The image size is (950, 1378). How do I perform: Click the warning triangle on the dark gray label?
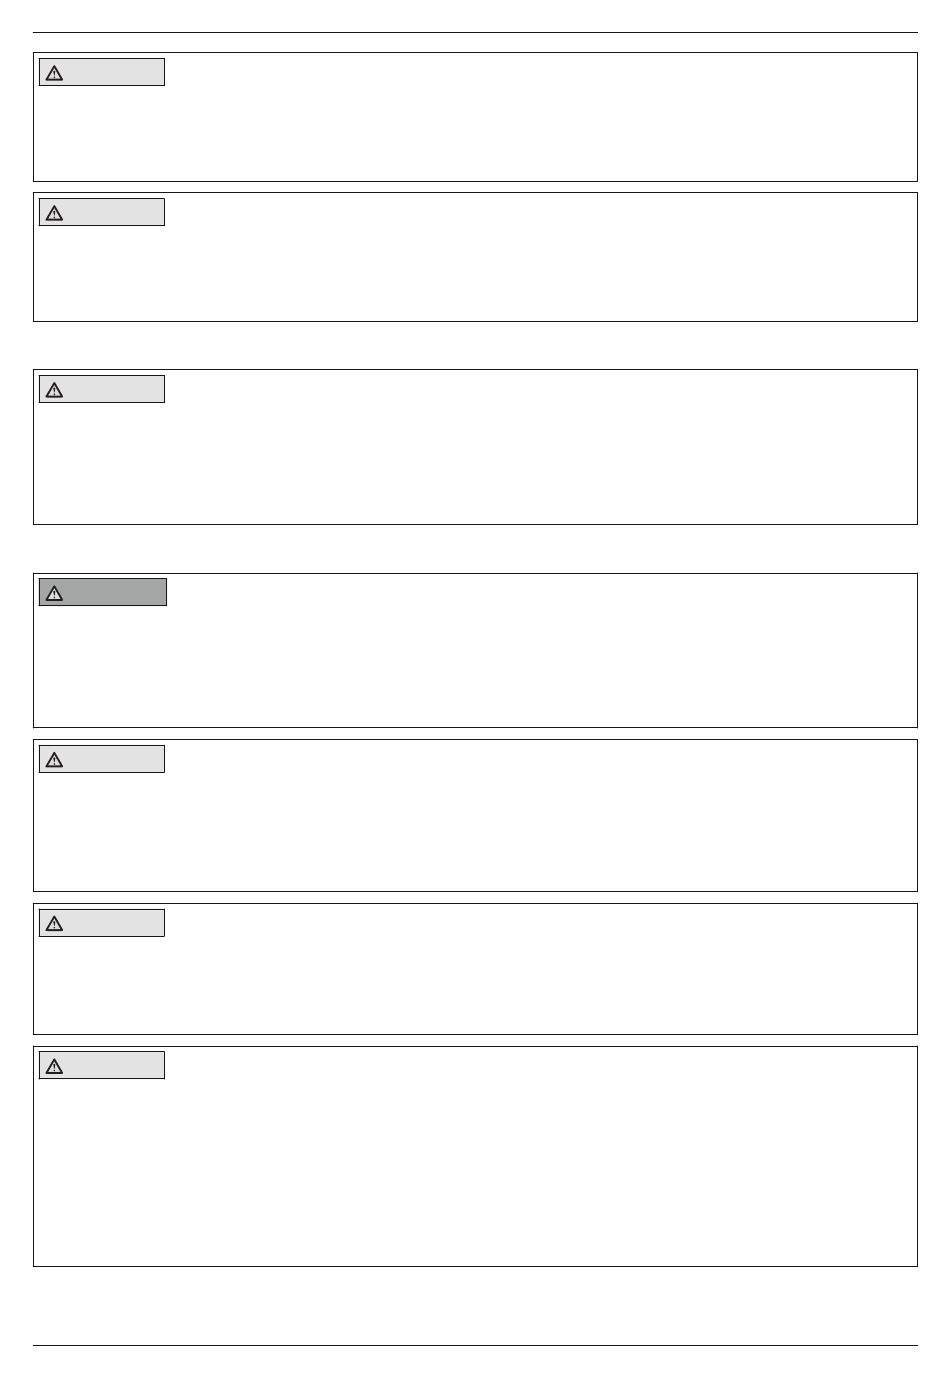(54, 593)
